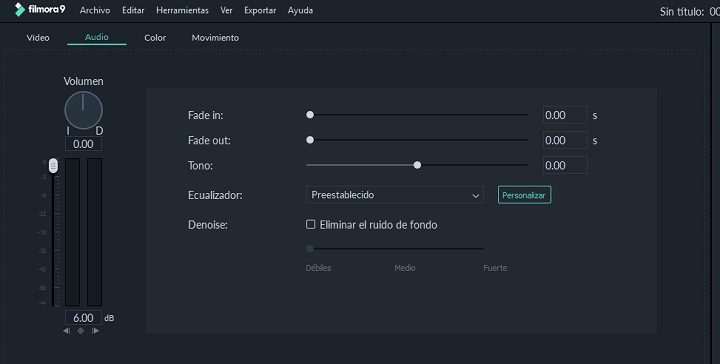Switch to the Vídeo tab
The height and width of the screenshot is (364, 720).
coord(38,38)
